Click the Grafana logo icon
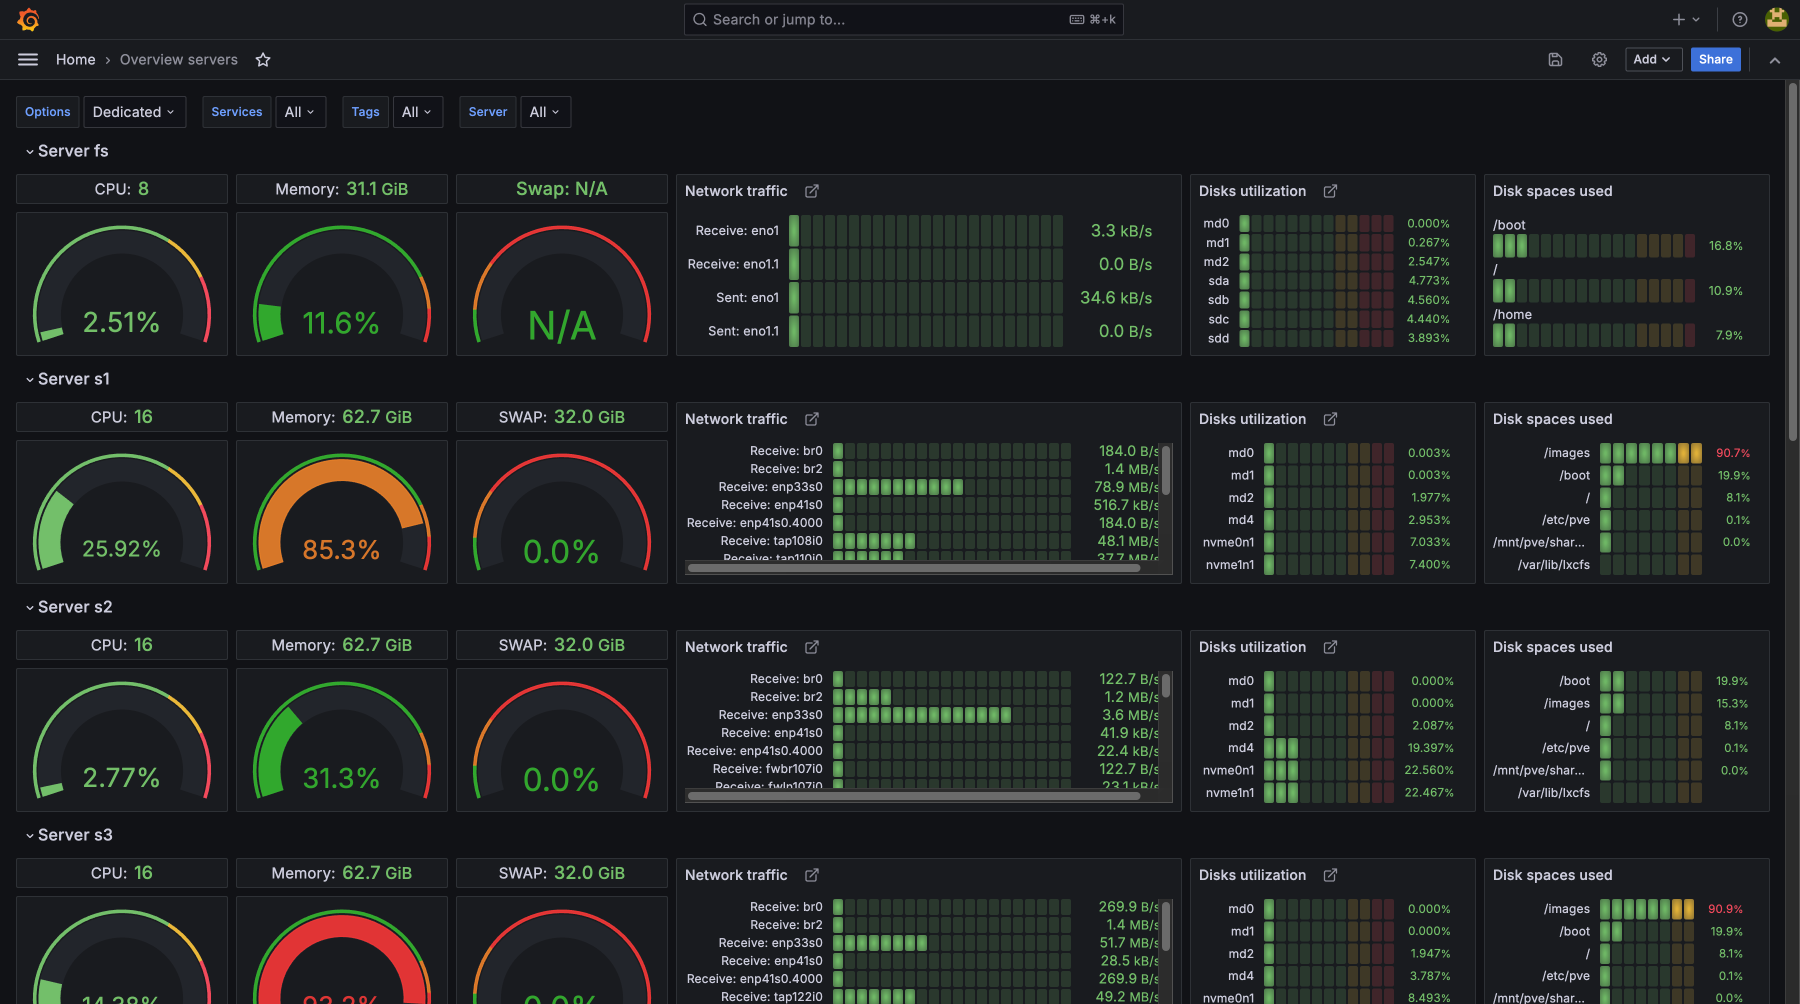Image resolution: width=1800 pixels, height=1004 pixels. 29,19
